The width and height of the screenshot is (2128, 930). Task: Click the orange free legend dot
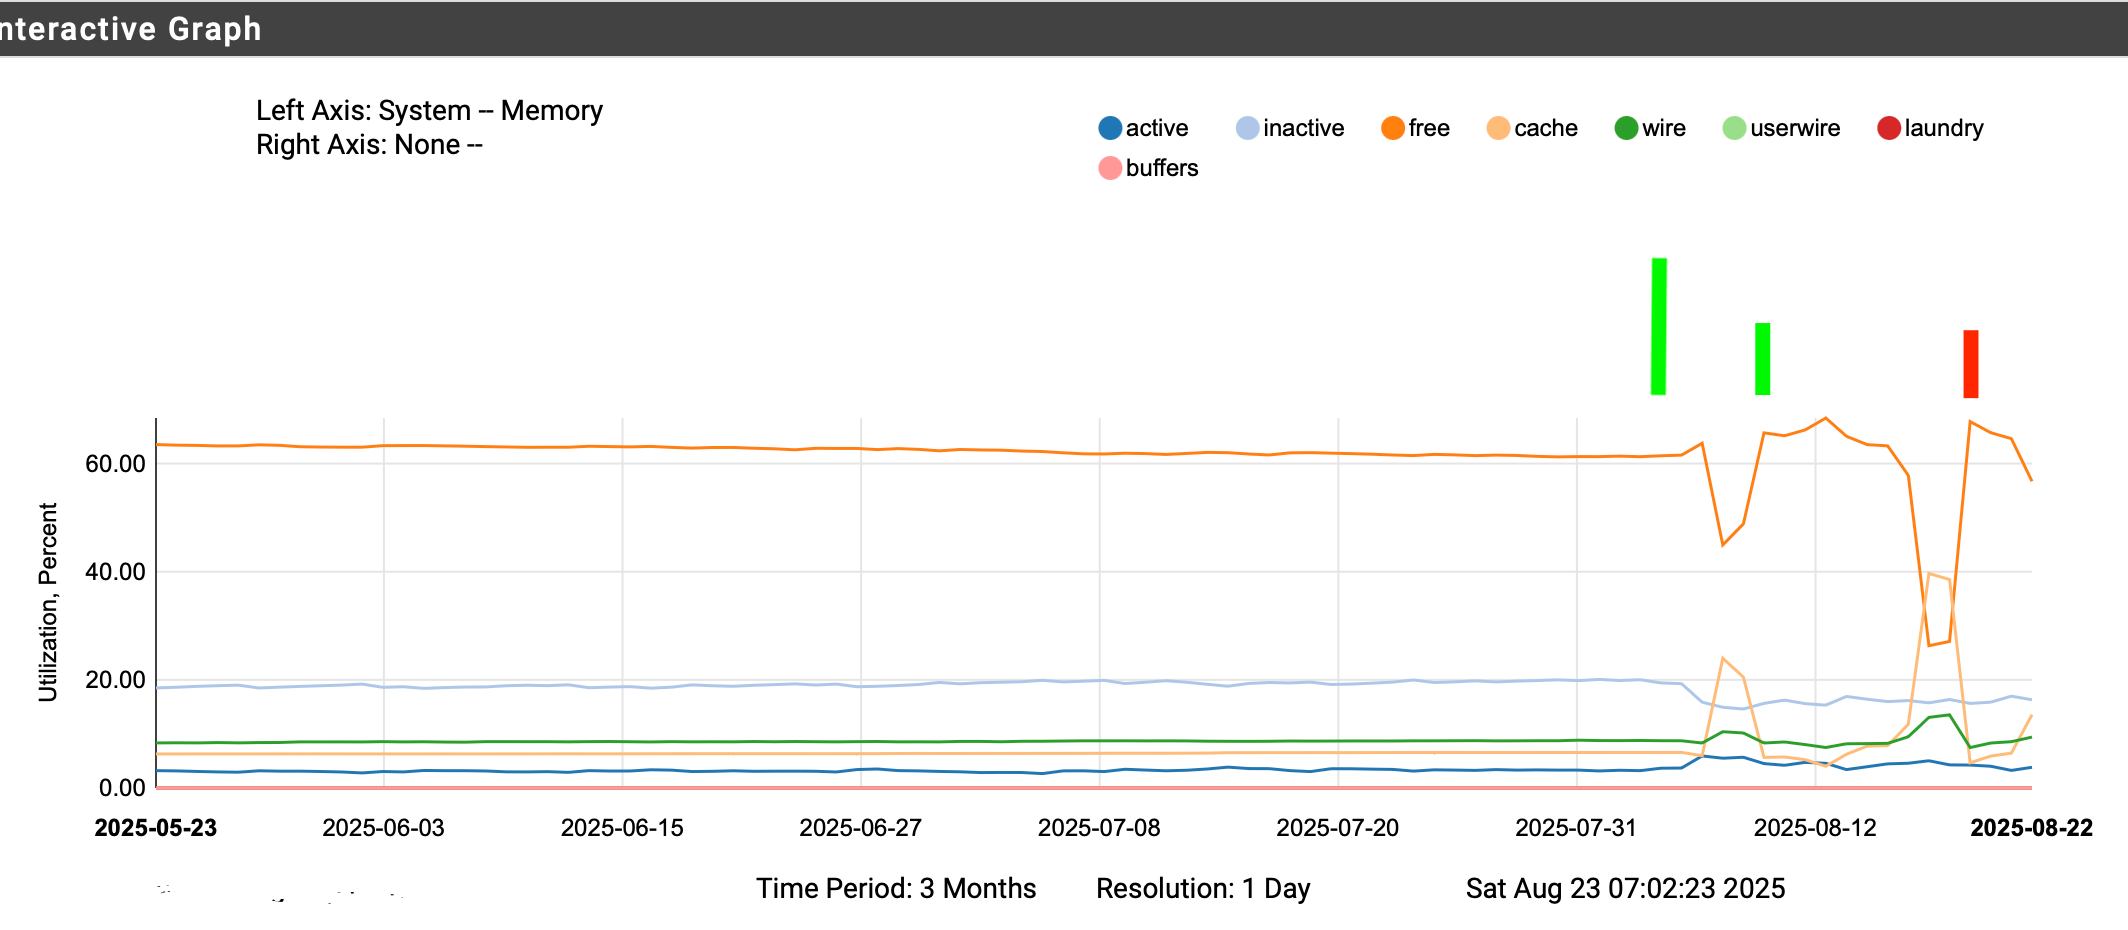(x=1392, y=128)
